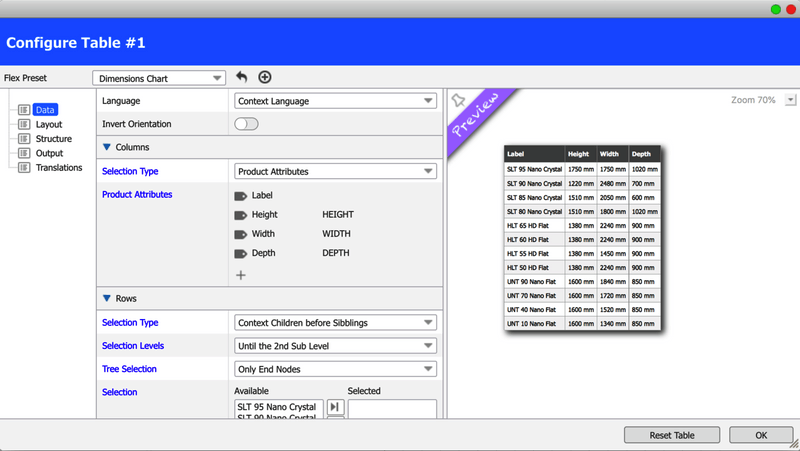800x451 pixels.
Task: Open the Language Context Language dropdown
Action: click(x=335, y=101)
